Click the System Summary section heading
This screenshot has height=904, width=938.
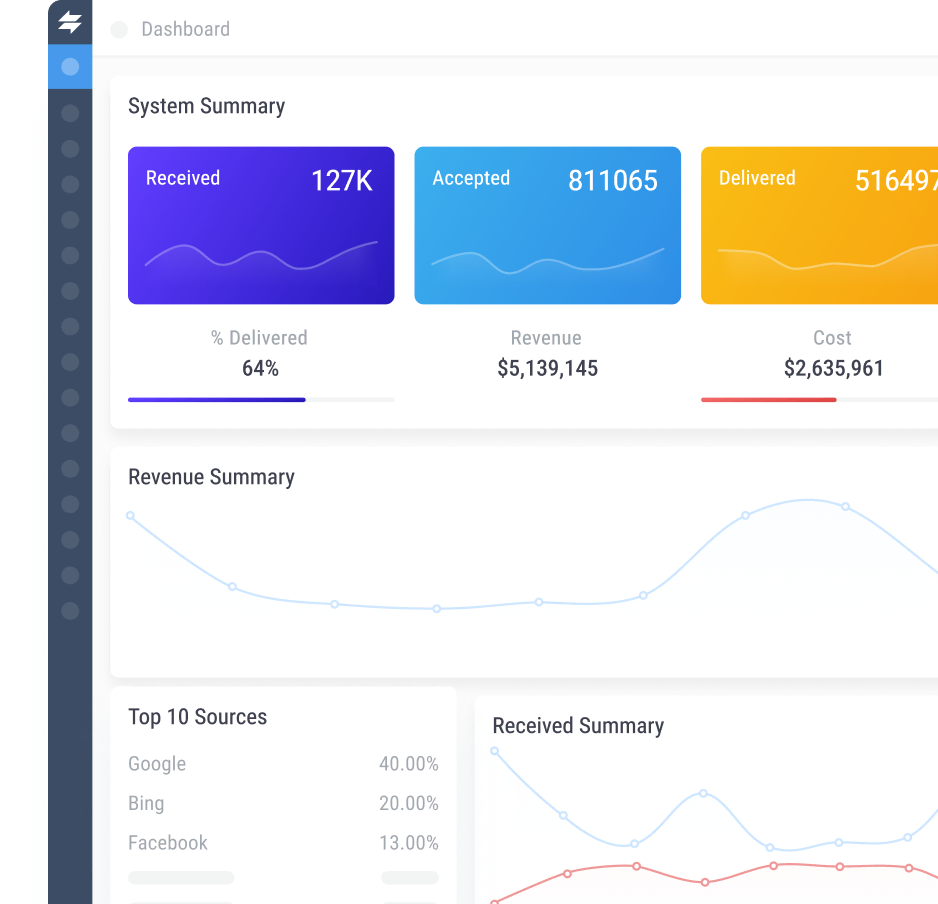206,106
